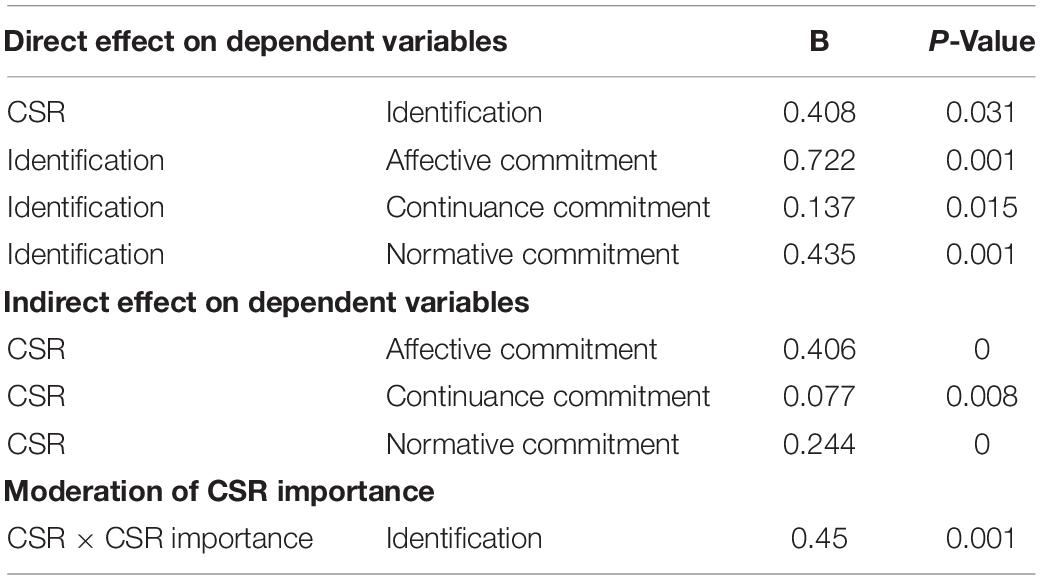
Task: Click 'Moderation of CSR importance' heading
Action: pos(219,491)
